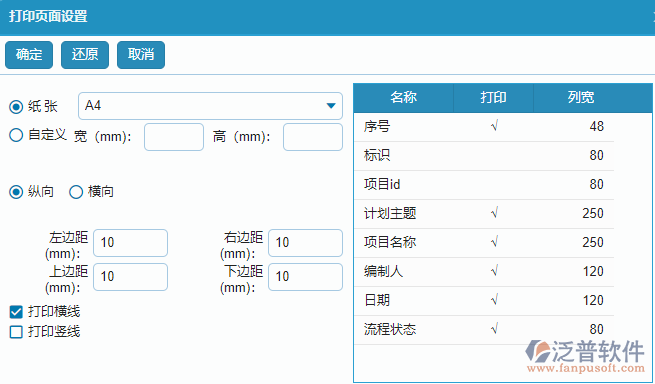Choose 横向 landscape orientation
This screenshot has height=384, width=655.
point(76,192)
